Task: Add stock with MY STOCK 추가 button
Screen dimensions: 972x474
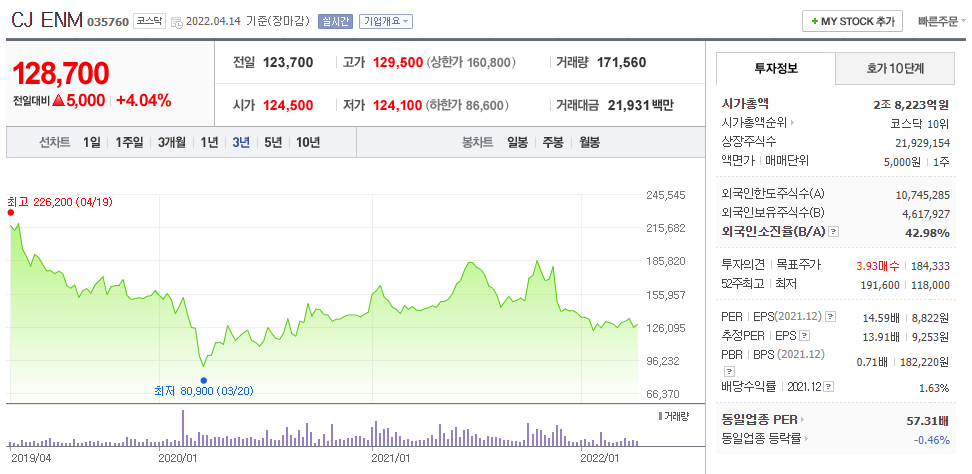Action: click(852, 21)
